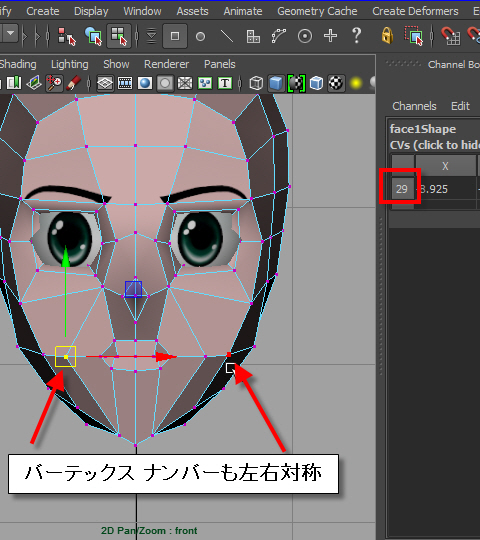
Task: Open the Edit menu in Channel Box
Action: pos(460,106)
